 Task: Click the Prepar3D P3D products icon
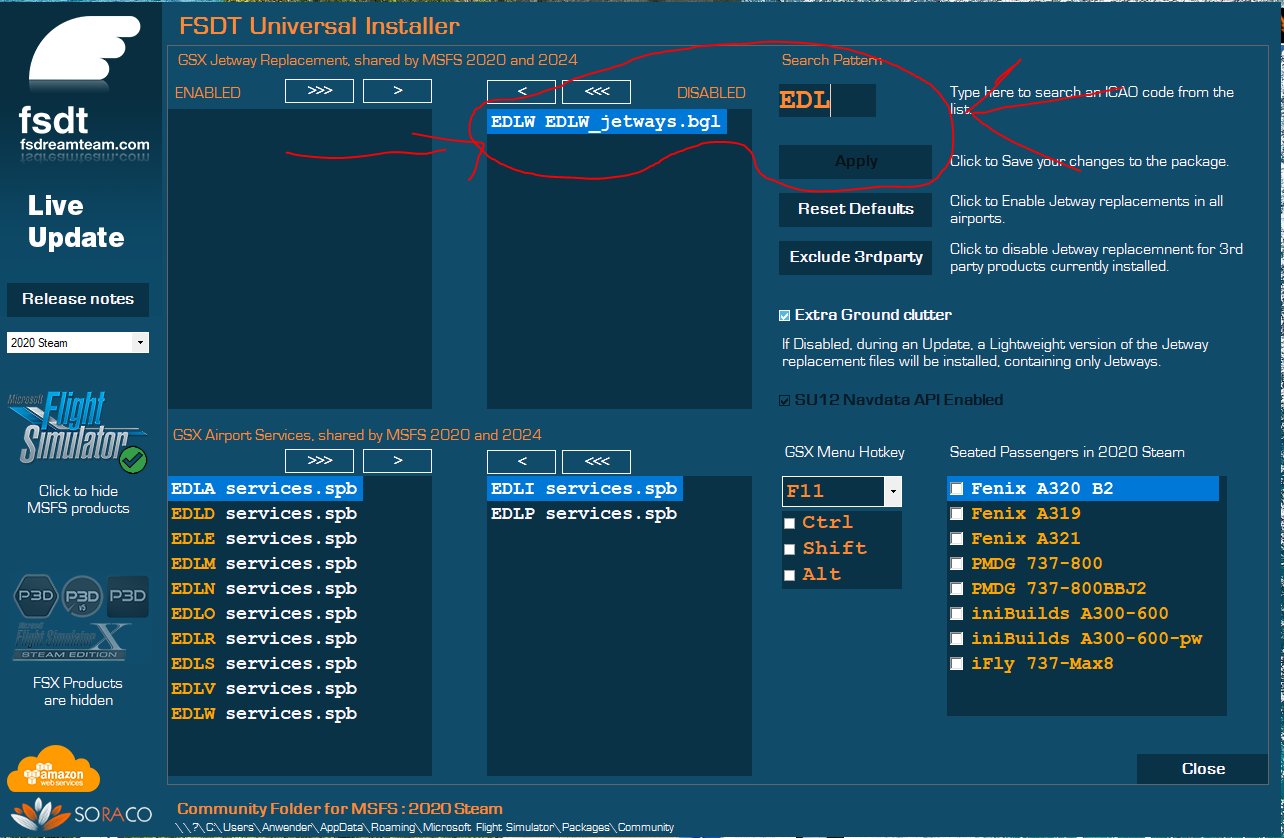tap(80, 596)
